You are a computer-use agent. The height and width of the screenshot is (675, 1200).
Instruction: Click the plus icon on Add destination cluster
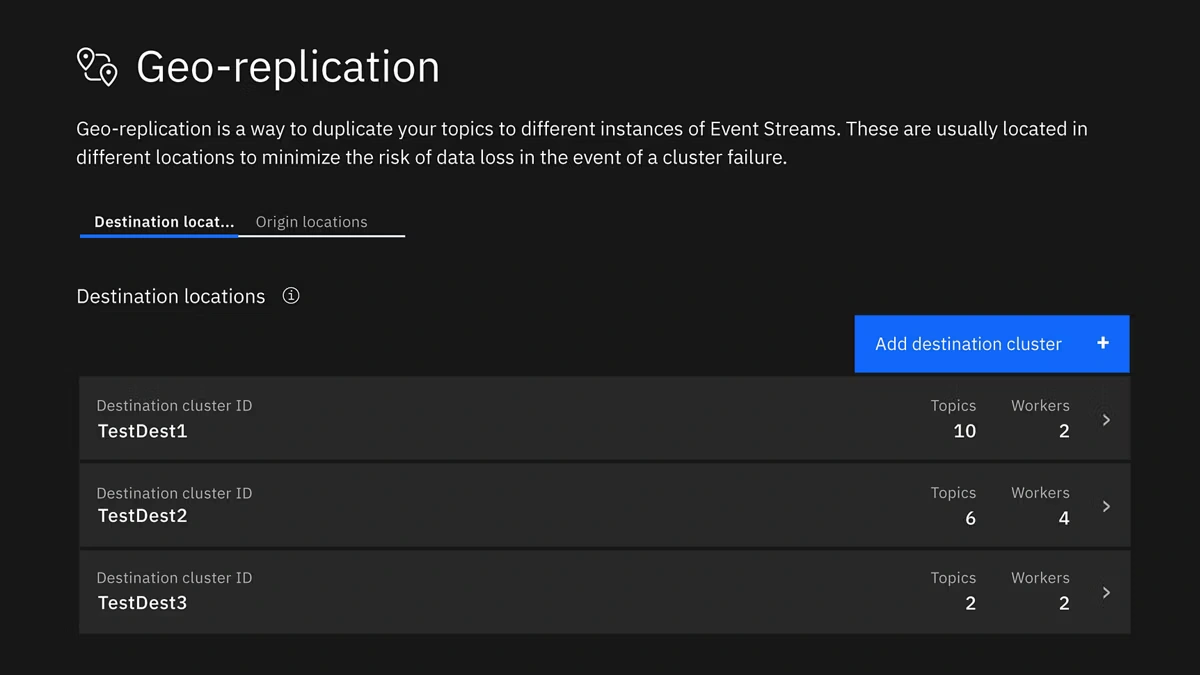point(1103,343)
